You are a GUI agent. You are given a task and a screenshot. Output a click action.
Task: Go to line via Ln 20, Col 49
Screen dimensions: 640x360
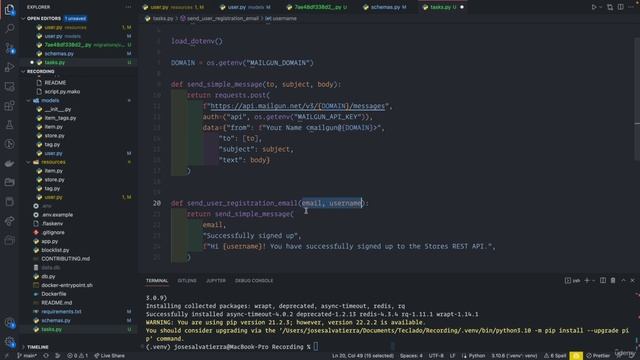coord(362,356)
